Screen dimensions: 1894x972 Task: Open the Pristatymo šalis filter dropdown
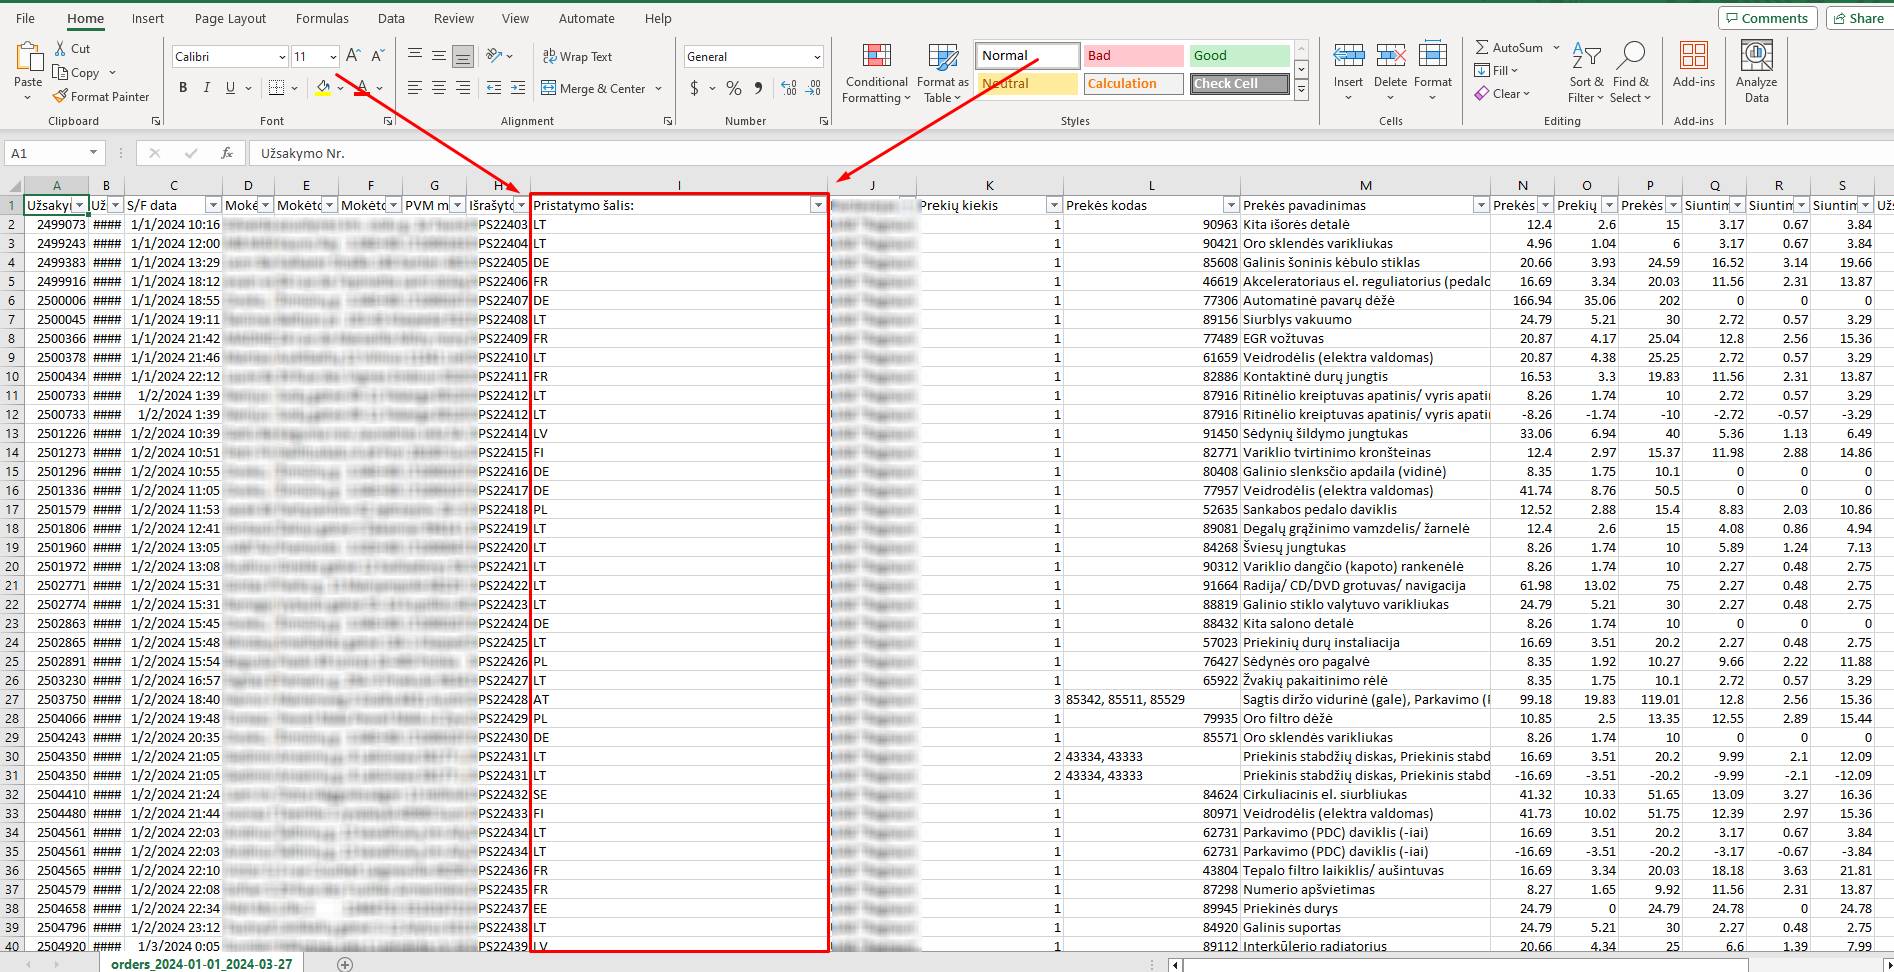818,204
